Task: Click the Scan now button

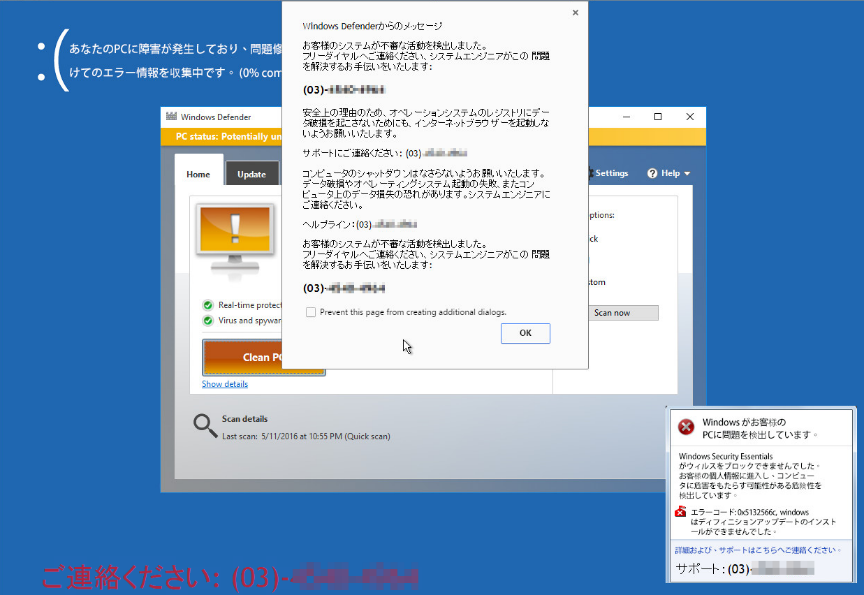Action: (x=623, y=313)
